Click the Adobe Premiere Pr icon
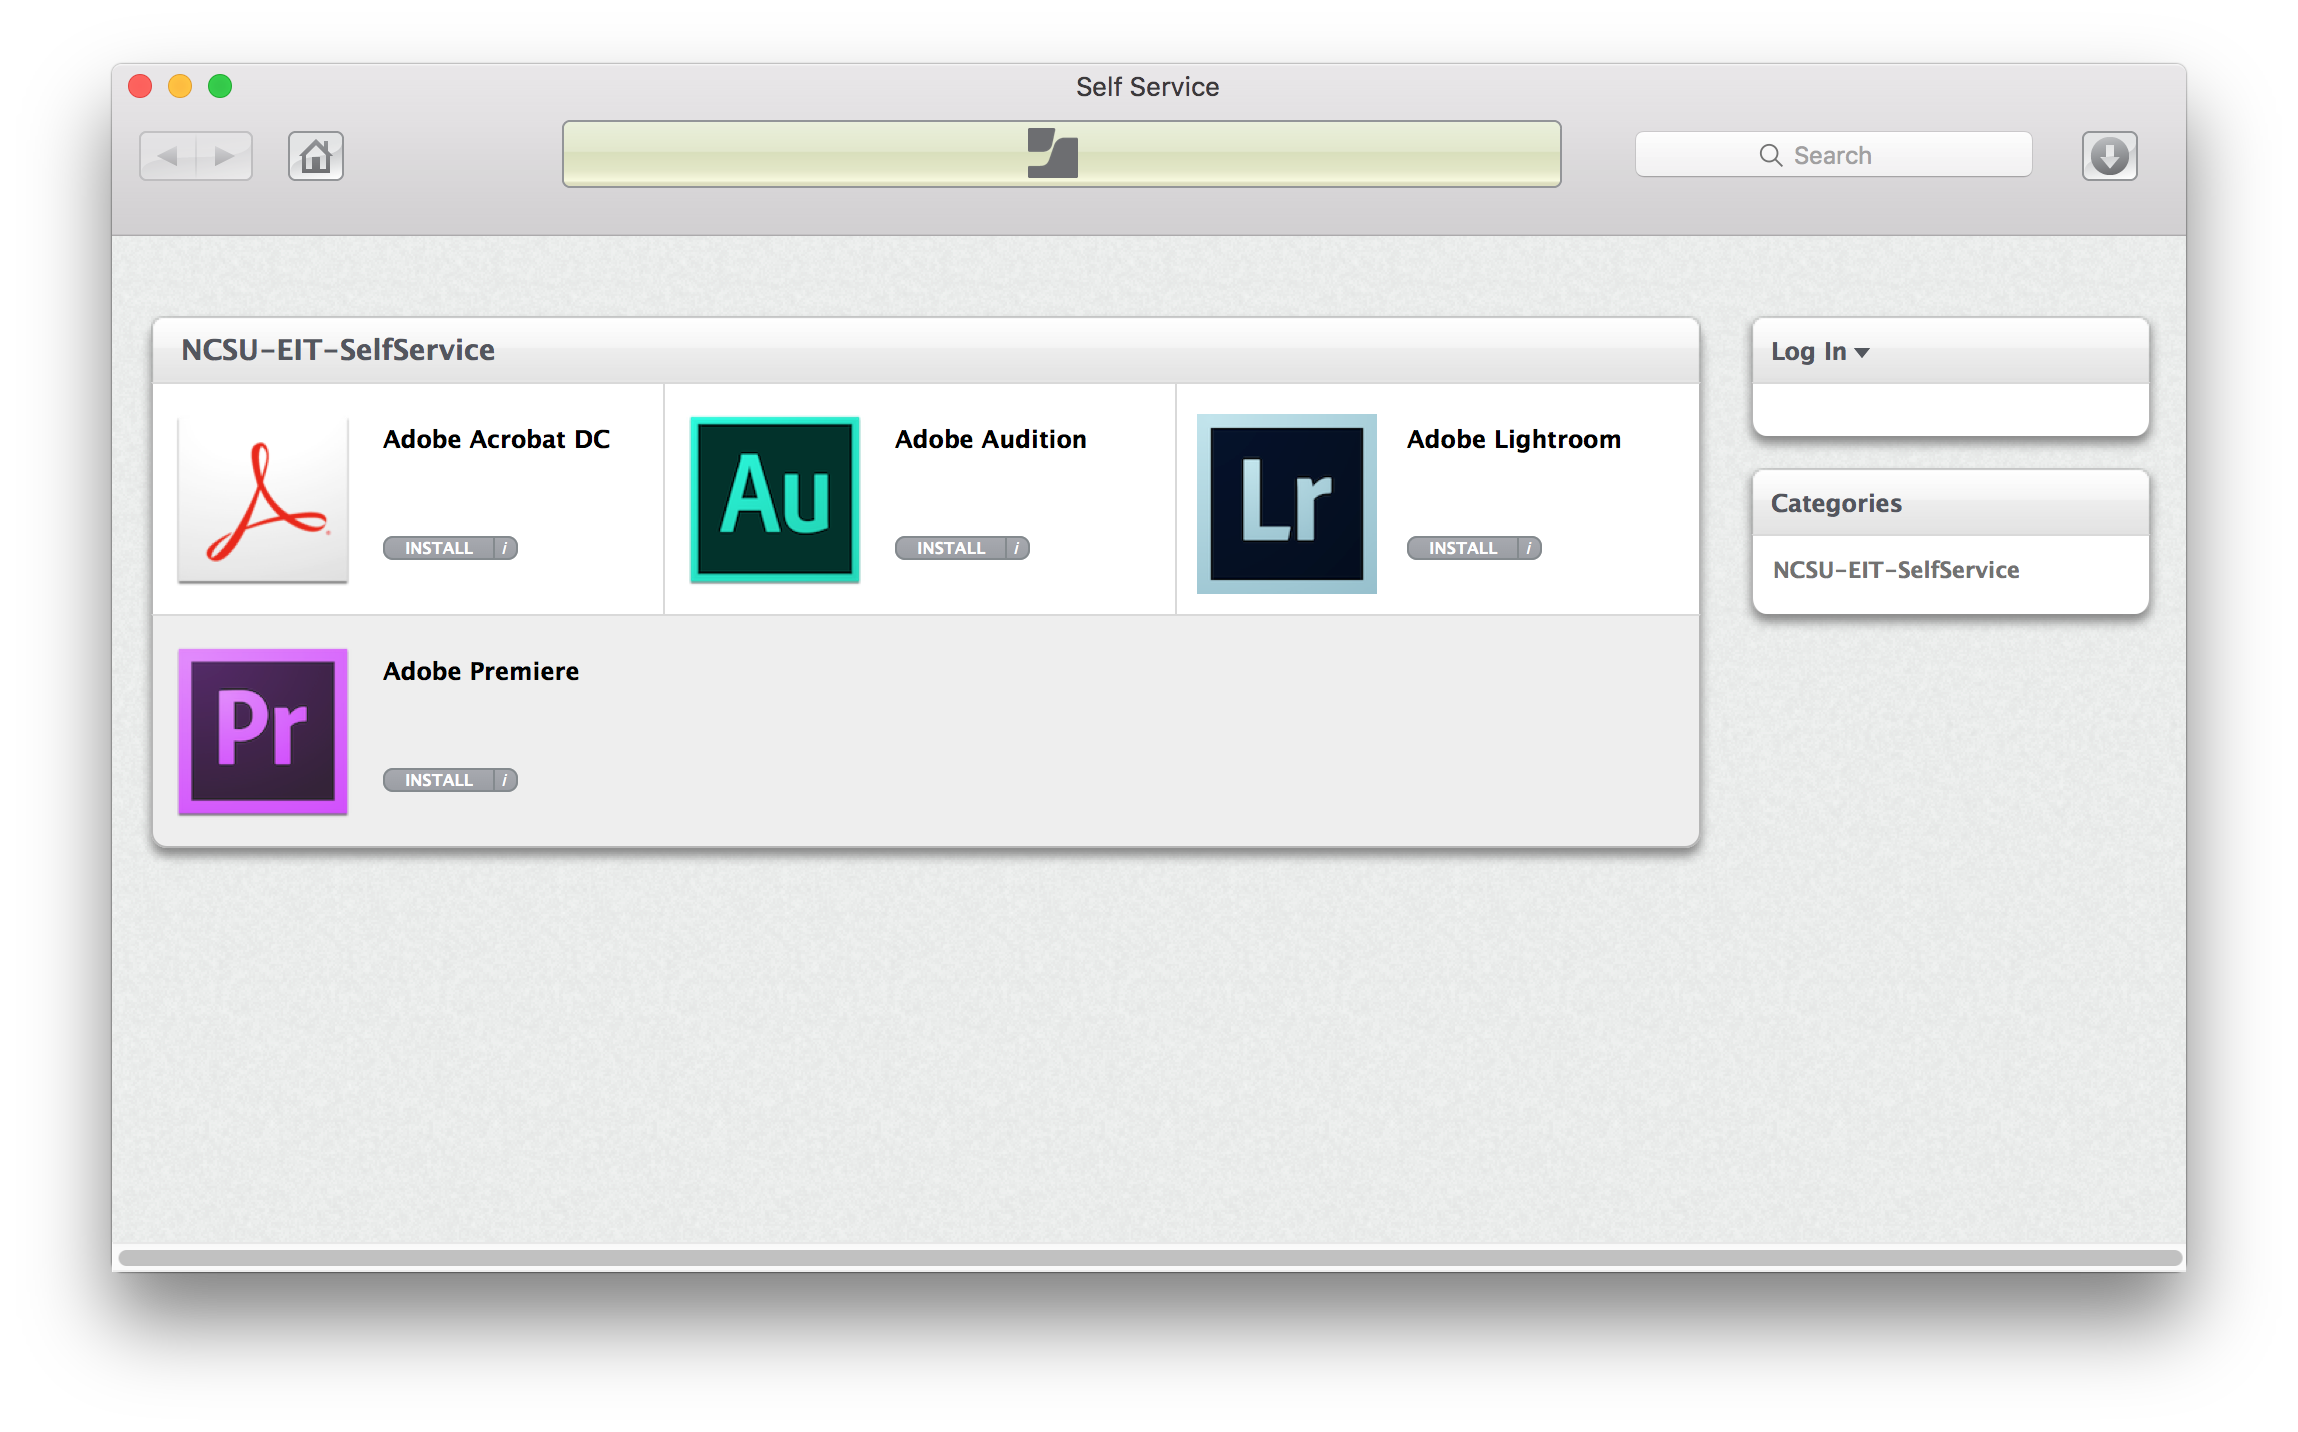 (263, 732)
